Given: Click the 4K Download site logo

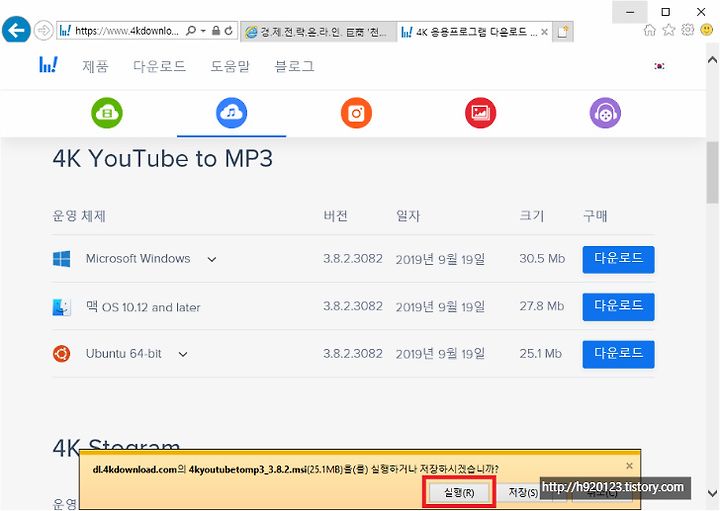Looking at the screenshot, I should 49,65.
